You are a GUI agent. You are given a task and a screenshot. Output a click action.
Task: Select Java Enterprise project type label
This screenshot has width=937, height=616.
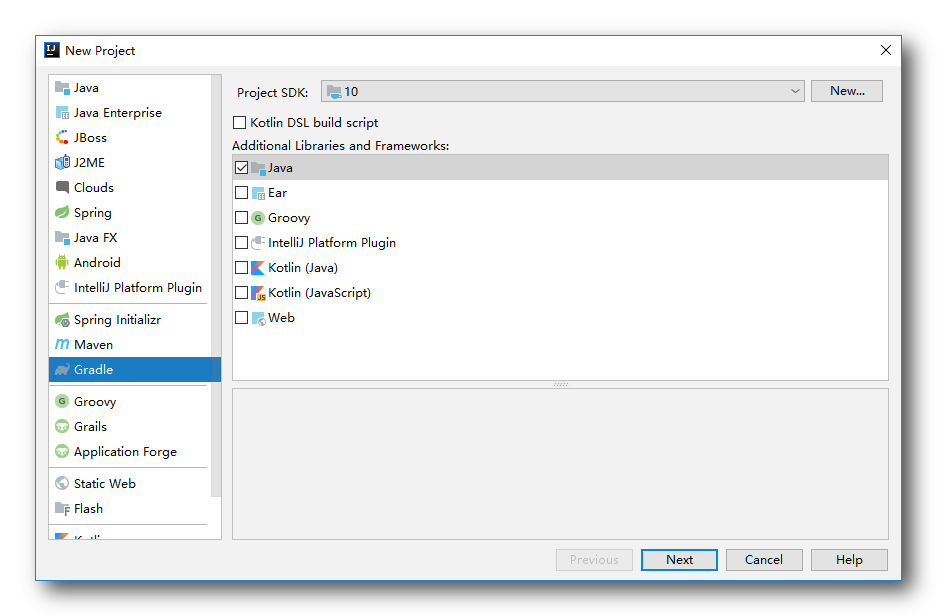click(x=118, y=113)
